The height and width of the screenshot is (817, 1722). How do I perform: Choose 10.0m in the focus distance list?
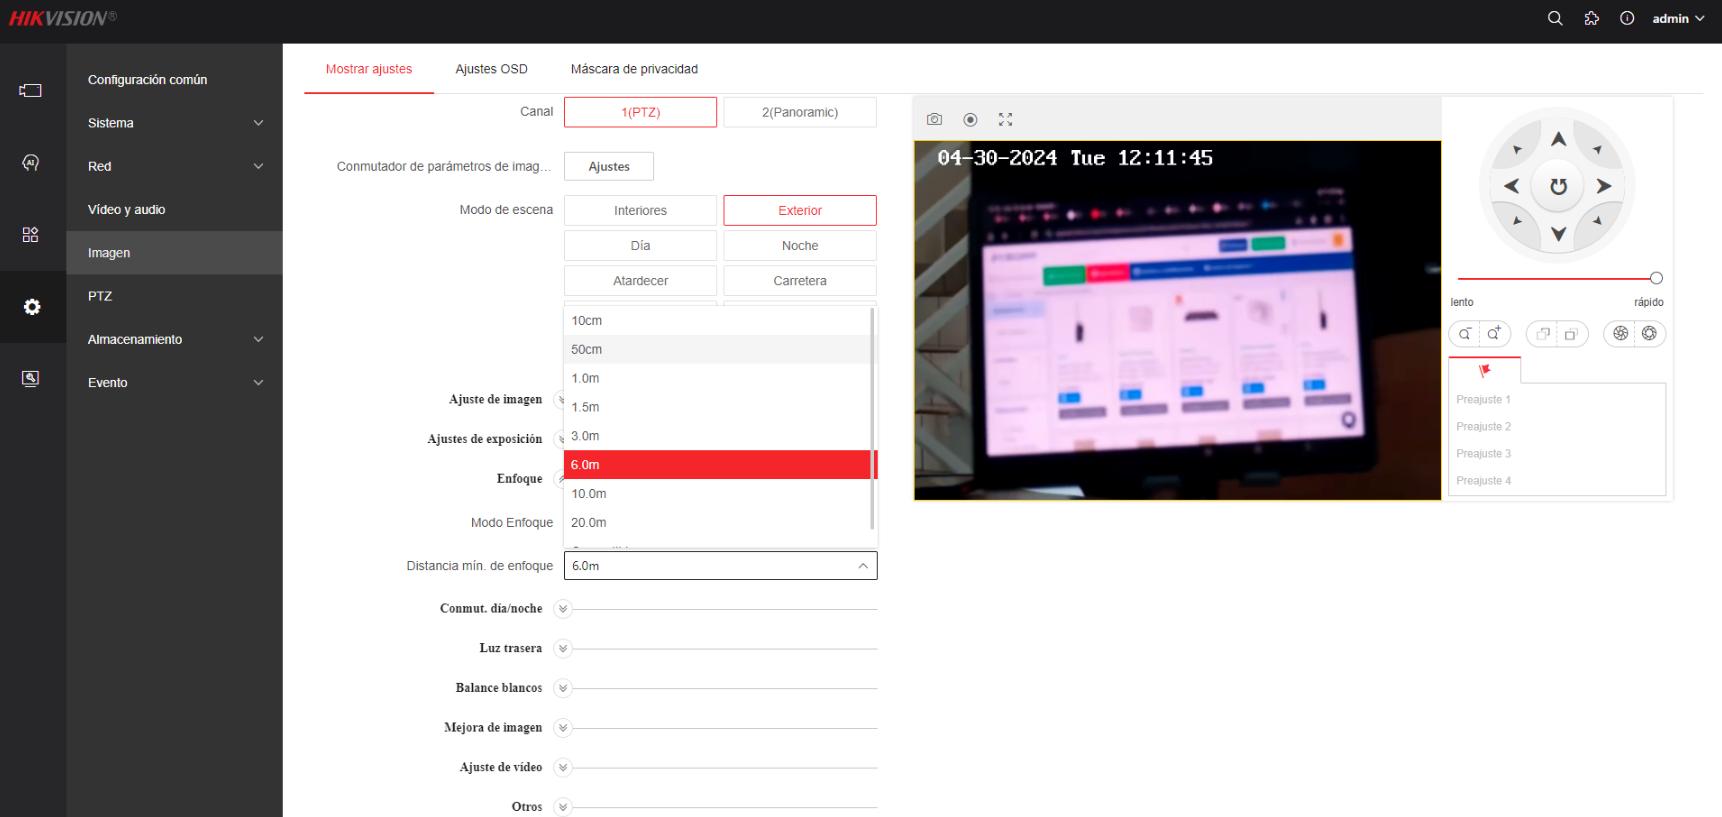pos(718,494)
